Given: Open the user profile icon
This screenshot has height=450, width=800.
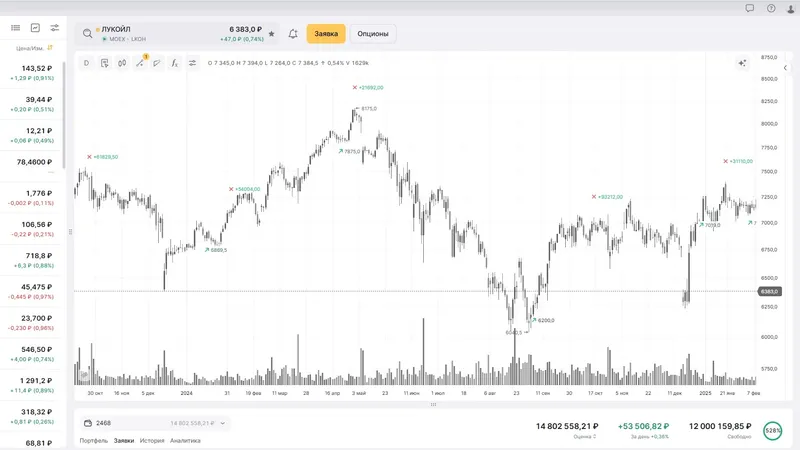Looking at the screenshot, I should (790, 8).
